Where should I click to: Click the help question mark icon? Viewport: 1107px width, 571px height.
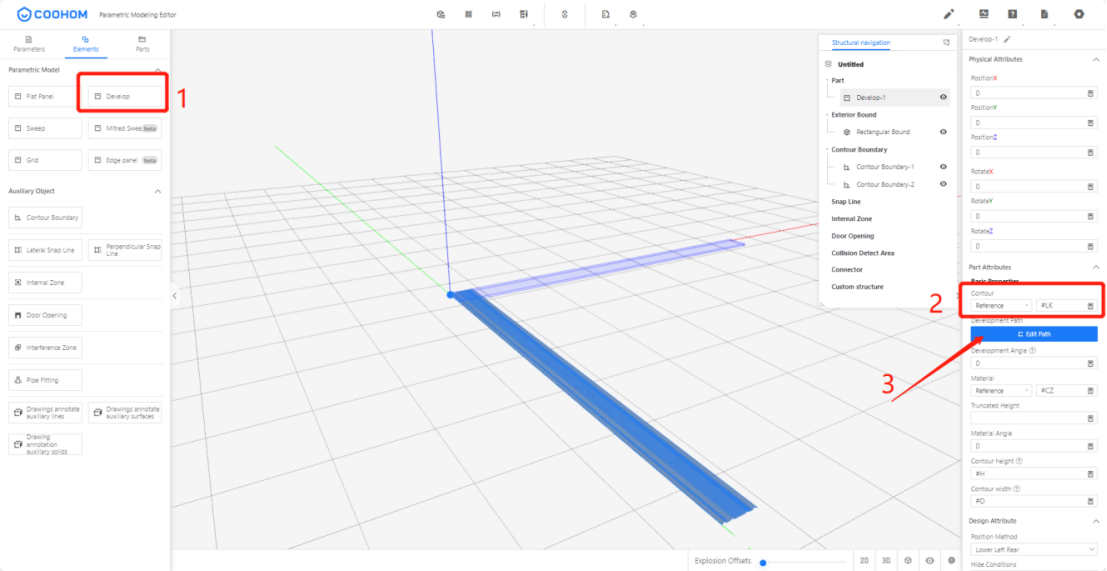[x=1012, y=14]
